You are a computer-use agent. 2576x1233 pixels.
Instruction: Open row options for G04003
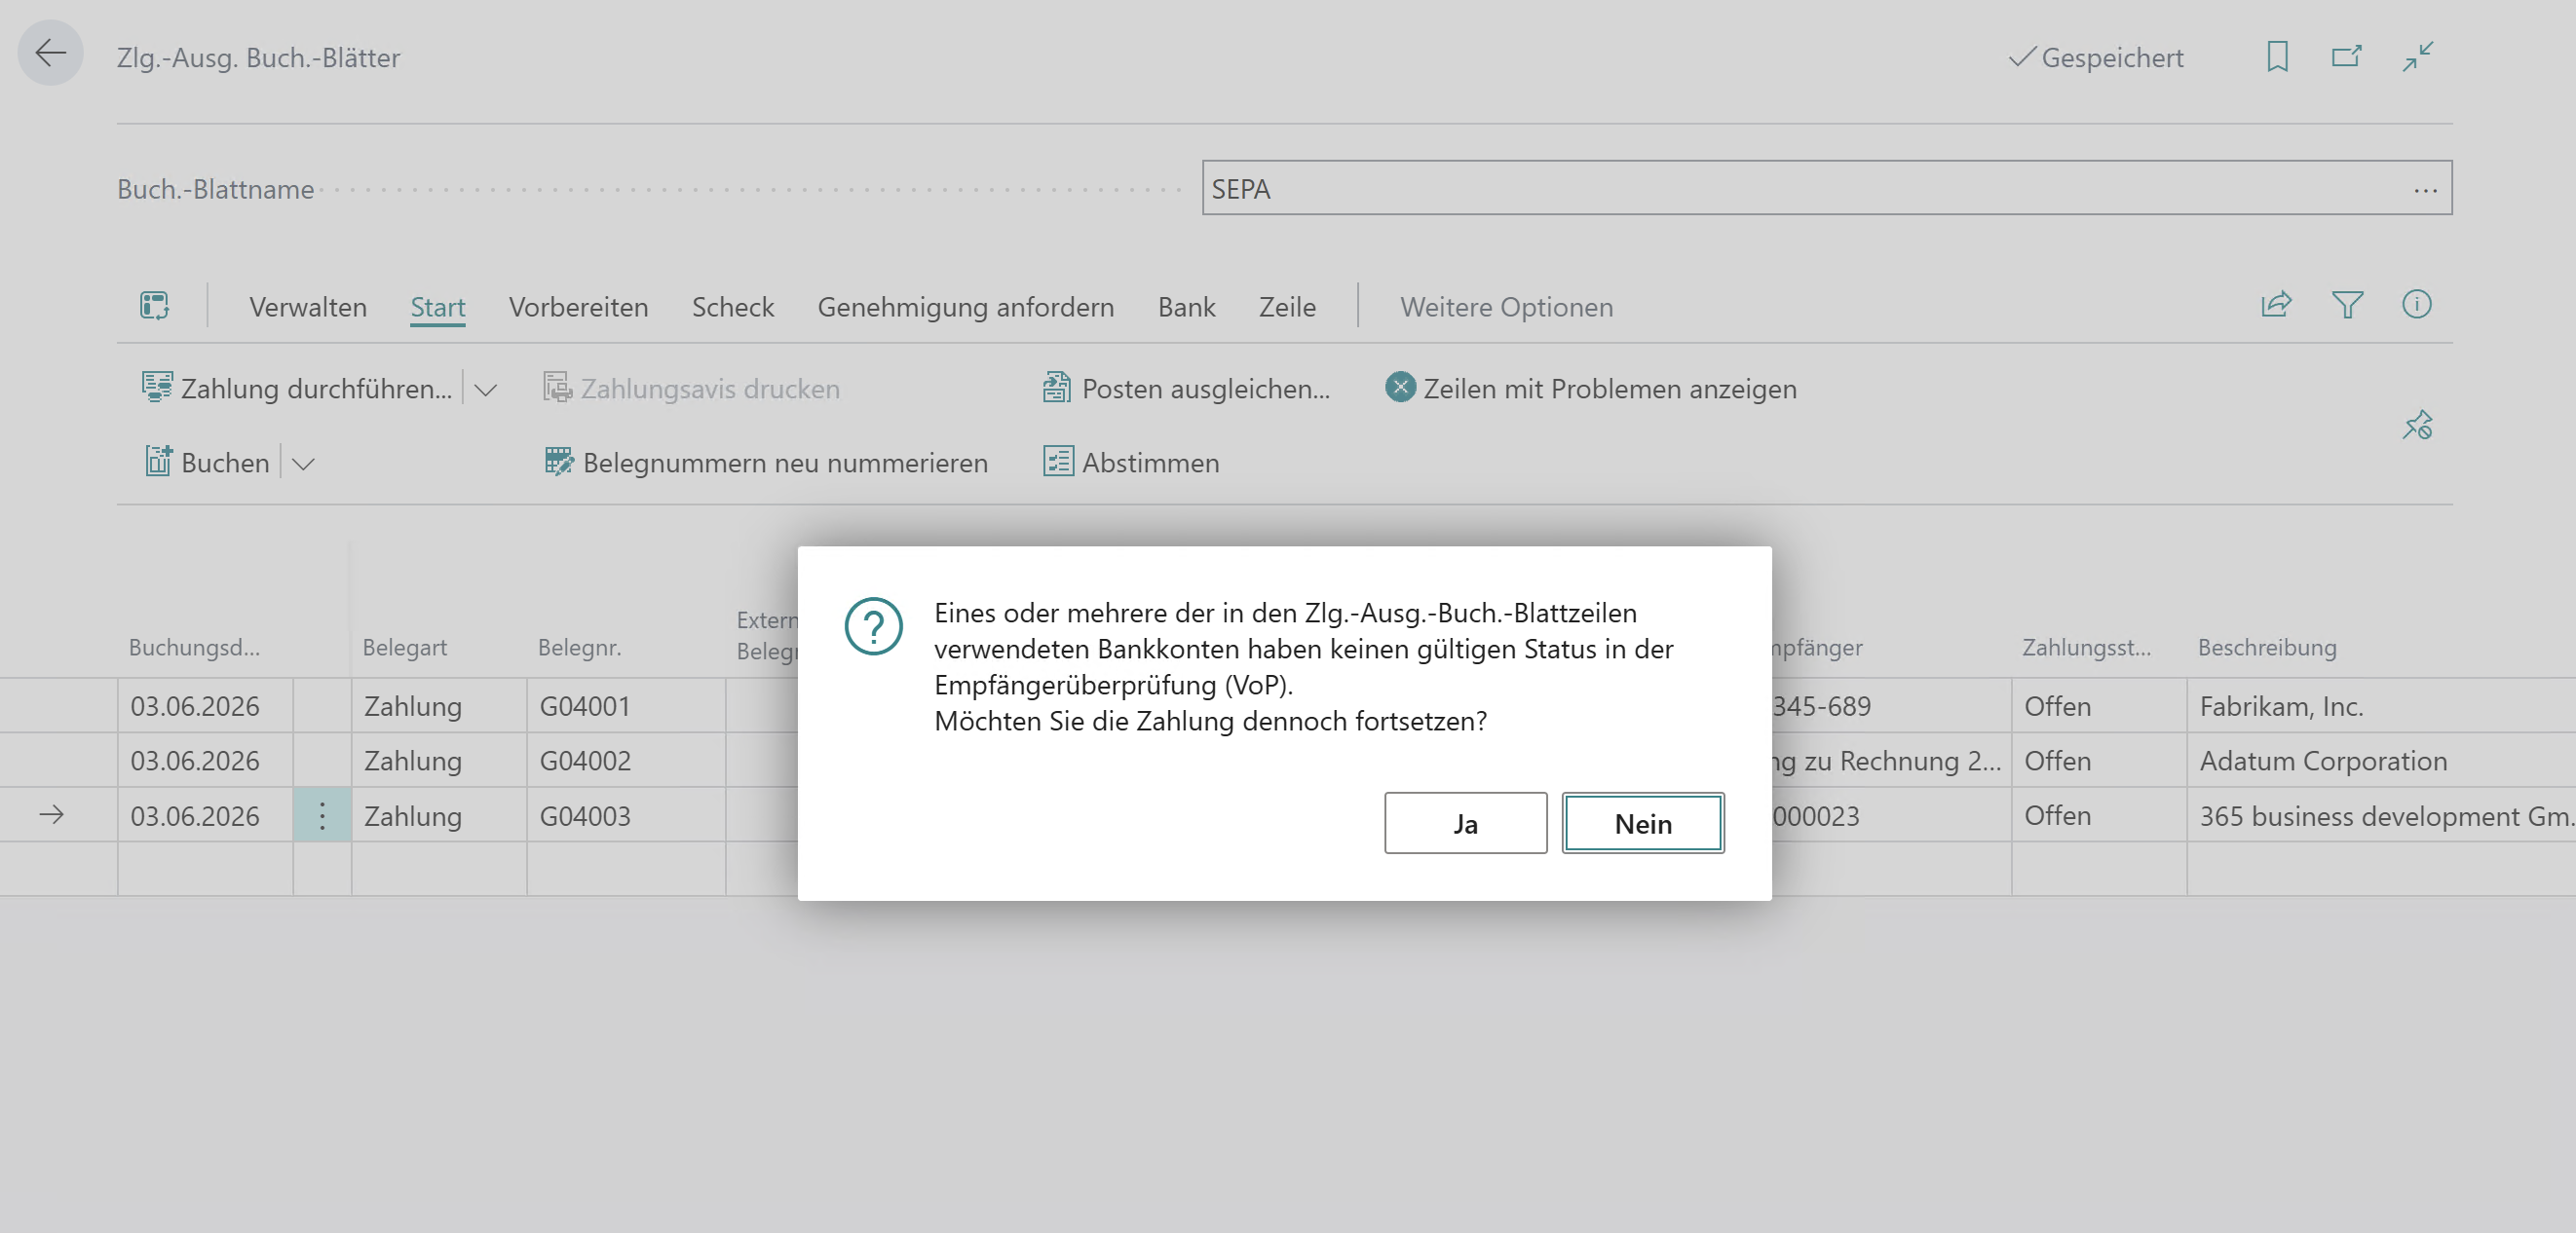[322, 815]
